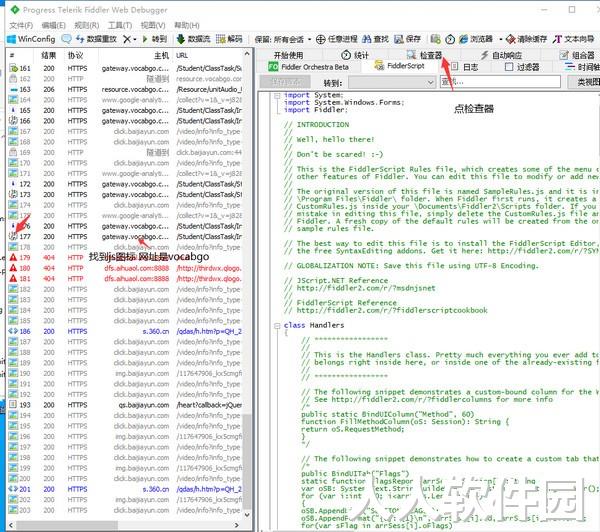Open the 文本向导 text wizard

point(573,39)
